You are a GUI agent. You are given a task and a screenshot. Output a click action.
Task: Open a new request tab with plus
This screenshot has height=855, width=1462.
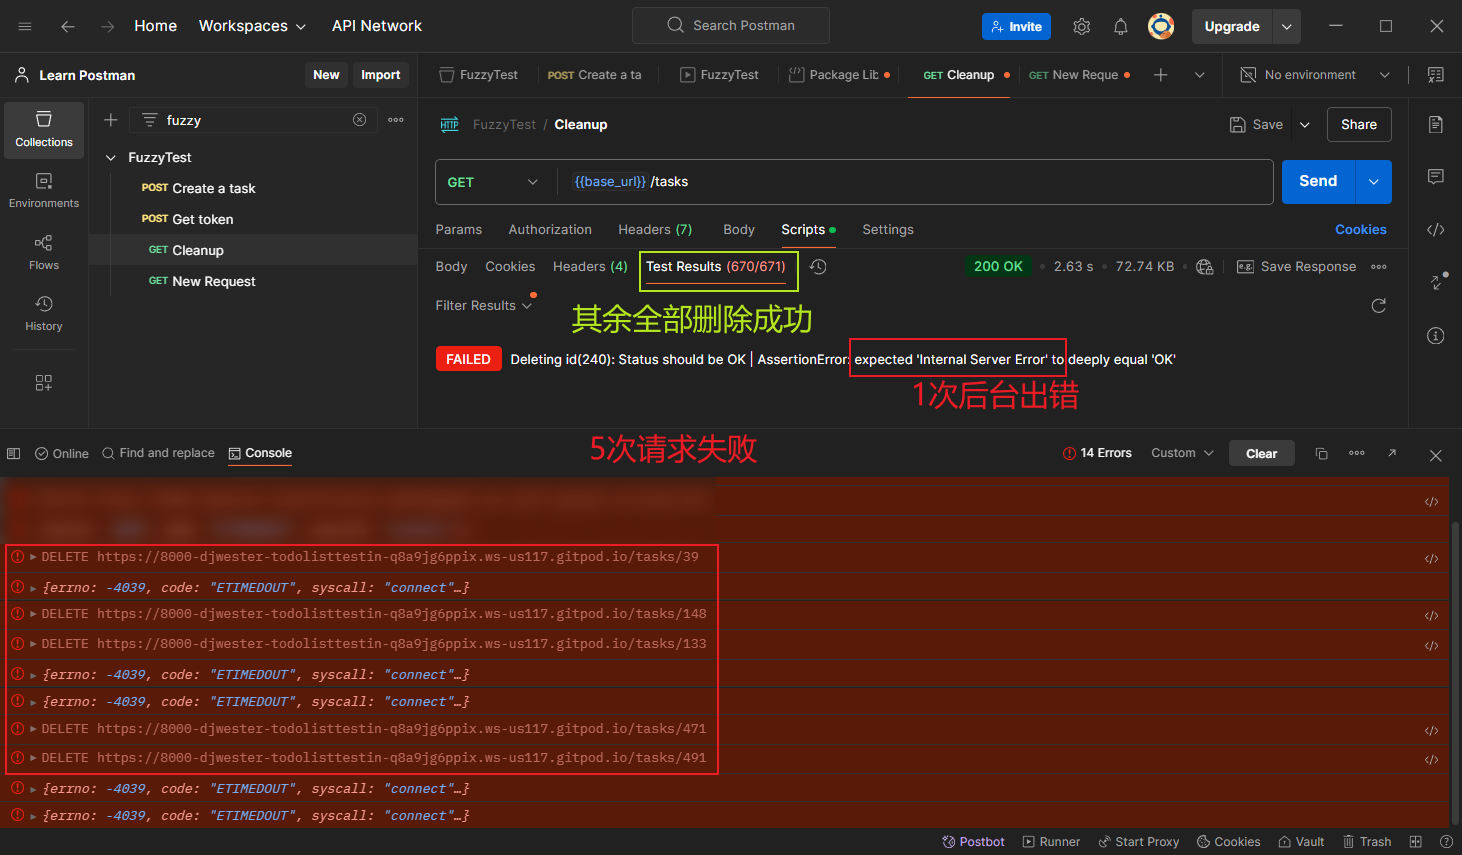coord(1161,75)
